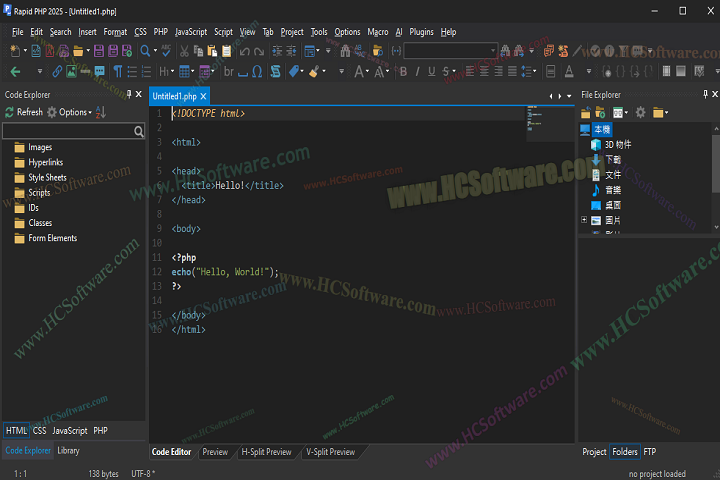Insert paragraph with pilcrow icon
720x480 pixels.
[x=118, y=71]
